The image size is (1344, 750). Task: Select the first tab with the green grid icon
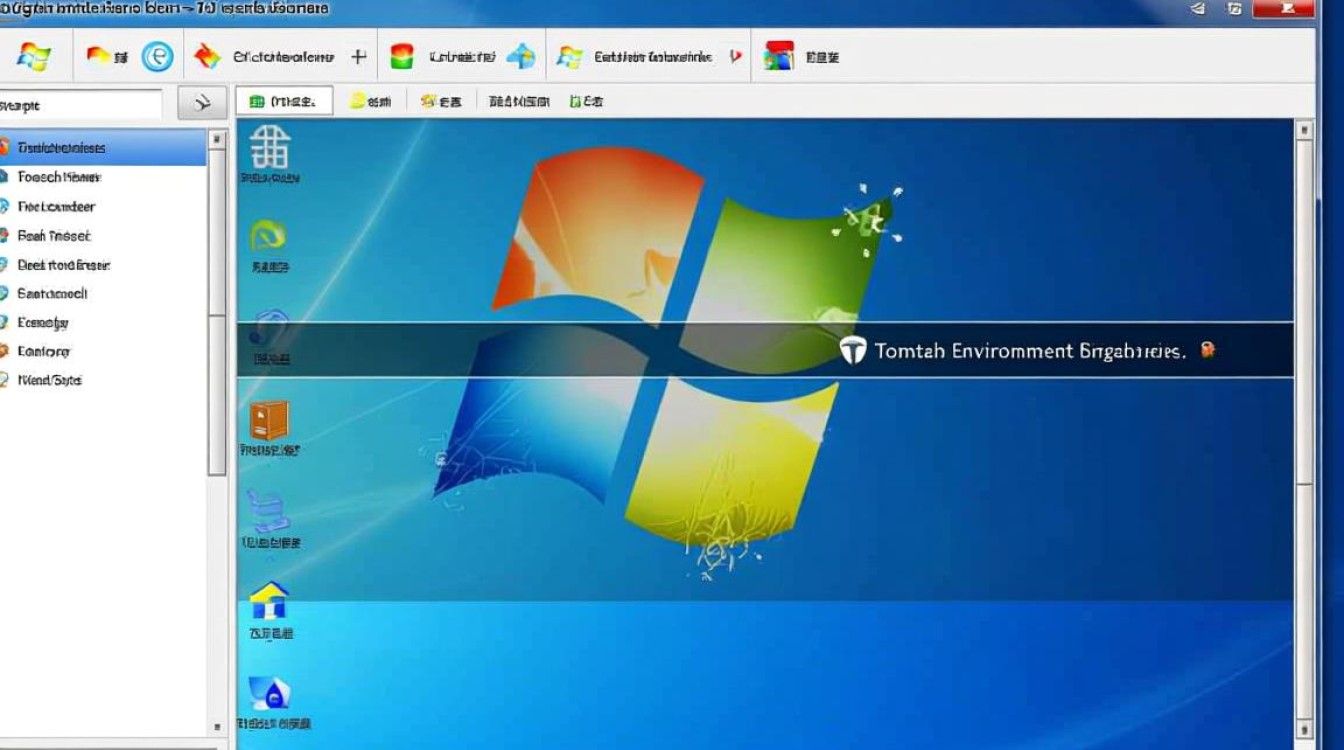coord(285,101)
